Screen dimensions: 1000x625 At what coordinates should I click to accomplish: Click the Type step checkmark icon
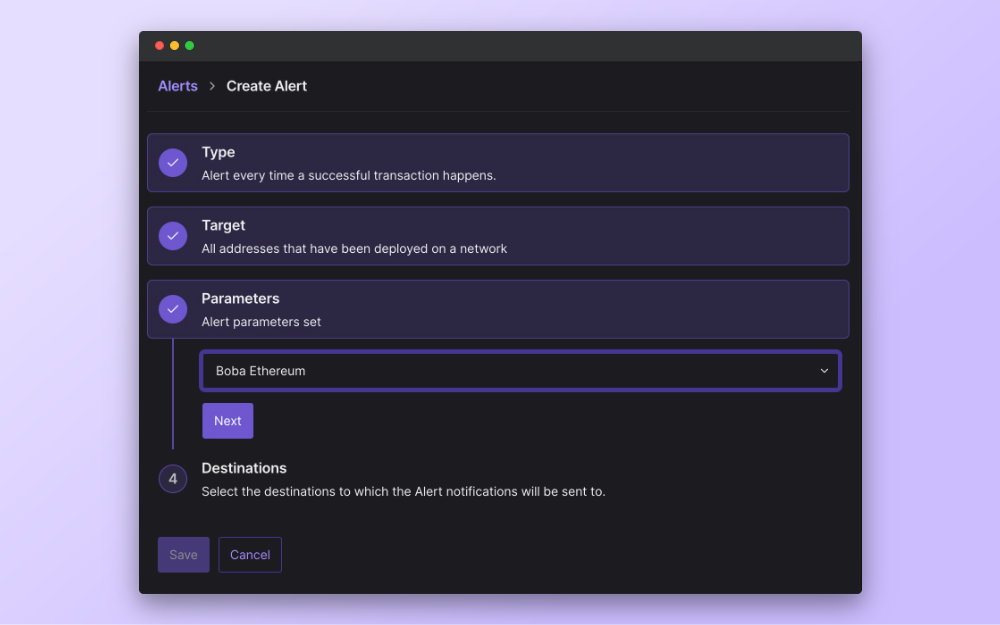coord(173,163)
